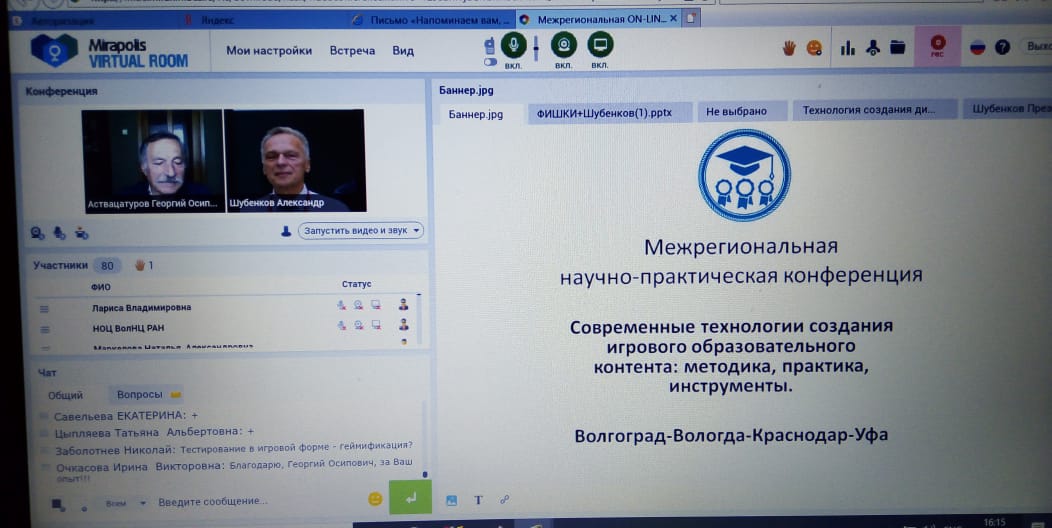
Task: Open the emoji status icon
Action: tap(815, 47)
